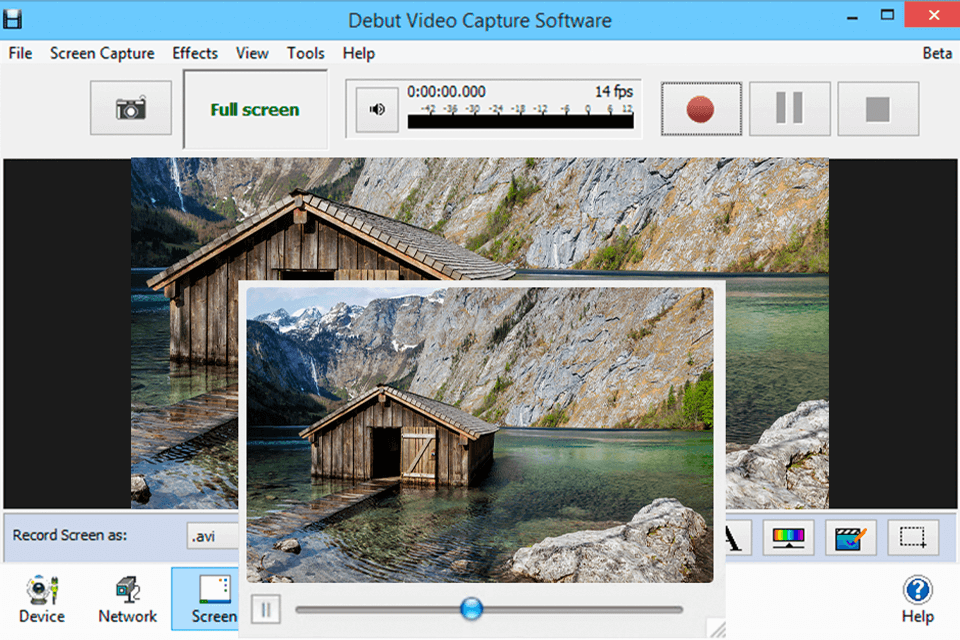
Task: Click the 14 fps indicator
Action: 614,92
